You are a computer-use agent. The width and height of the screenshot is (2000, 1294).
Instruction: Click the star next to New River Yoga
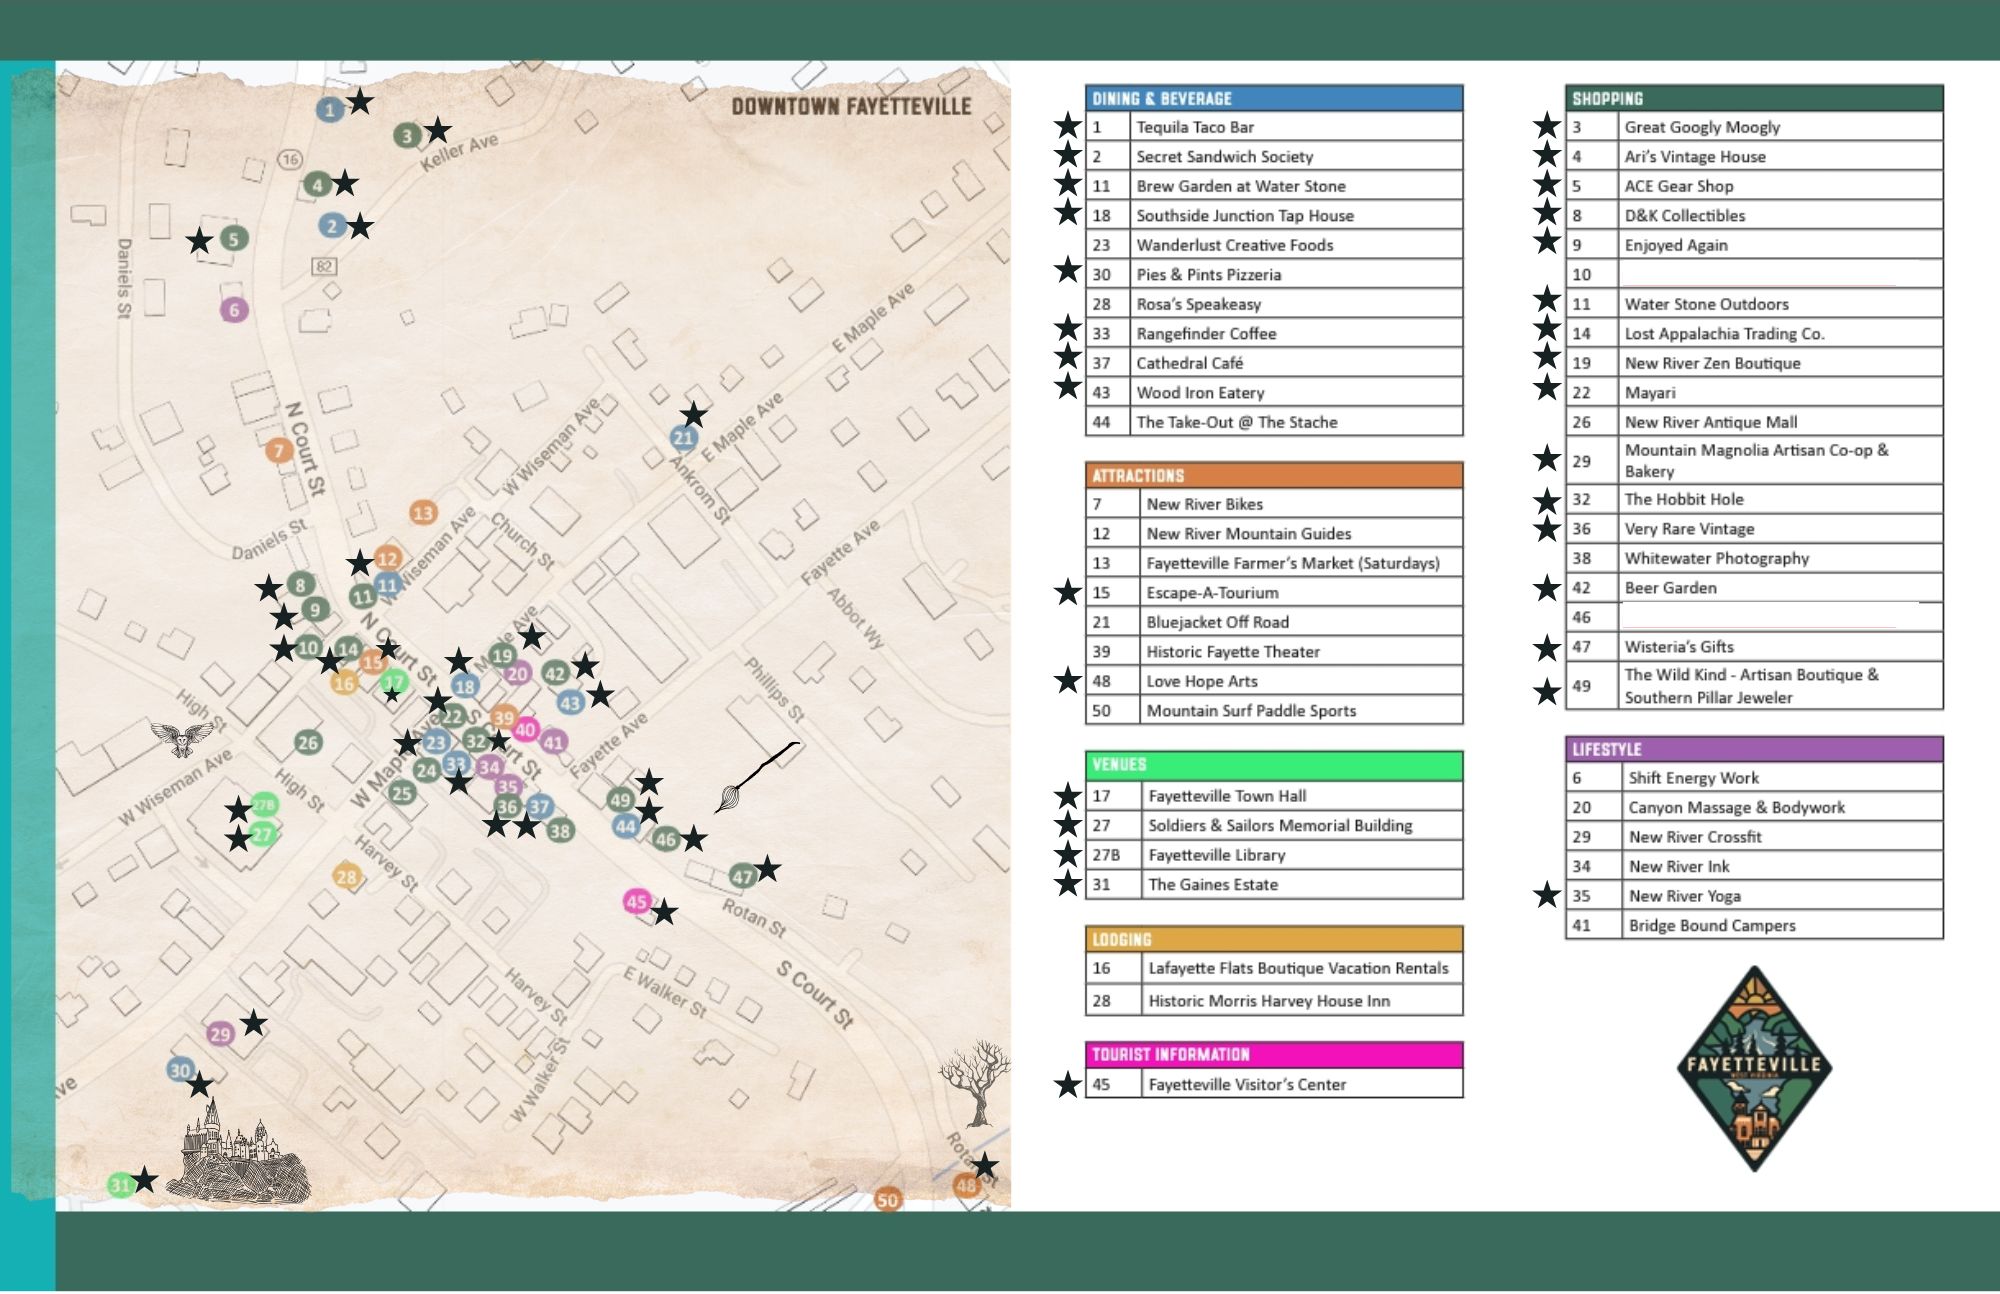point(1547,895)
